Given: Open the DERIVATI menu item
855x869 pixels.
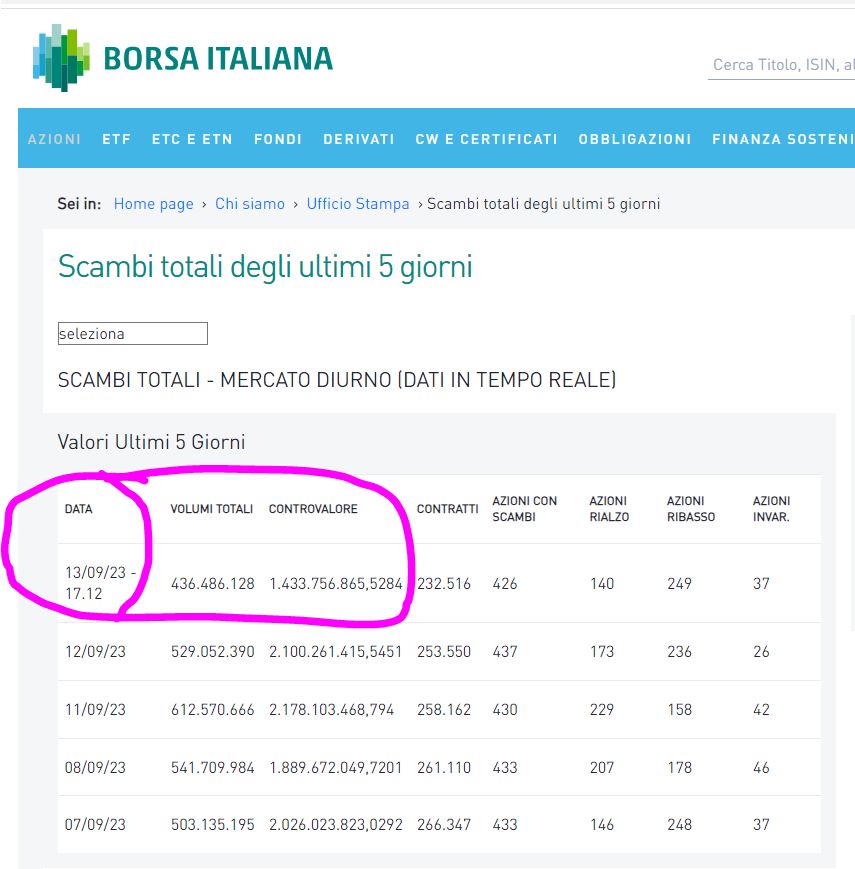Looking at the screenshot, I should point(359,139).
